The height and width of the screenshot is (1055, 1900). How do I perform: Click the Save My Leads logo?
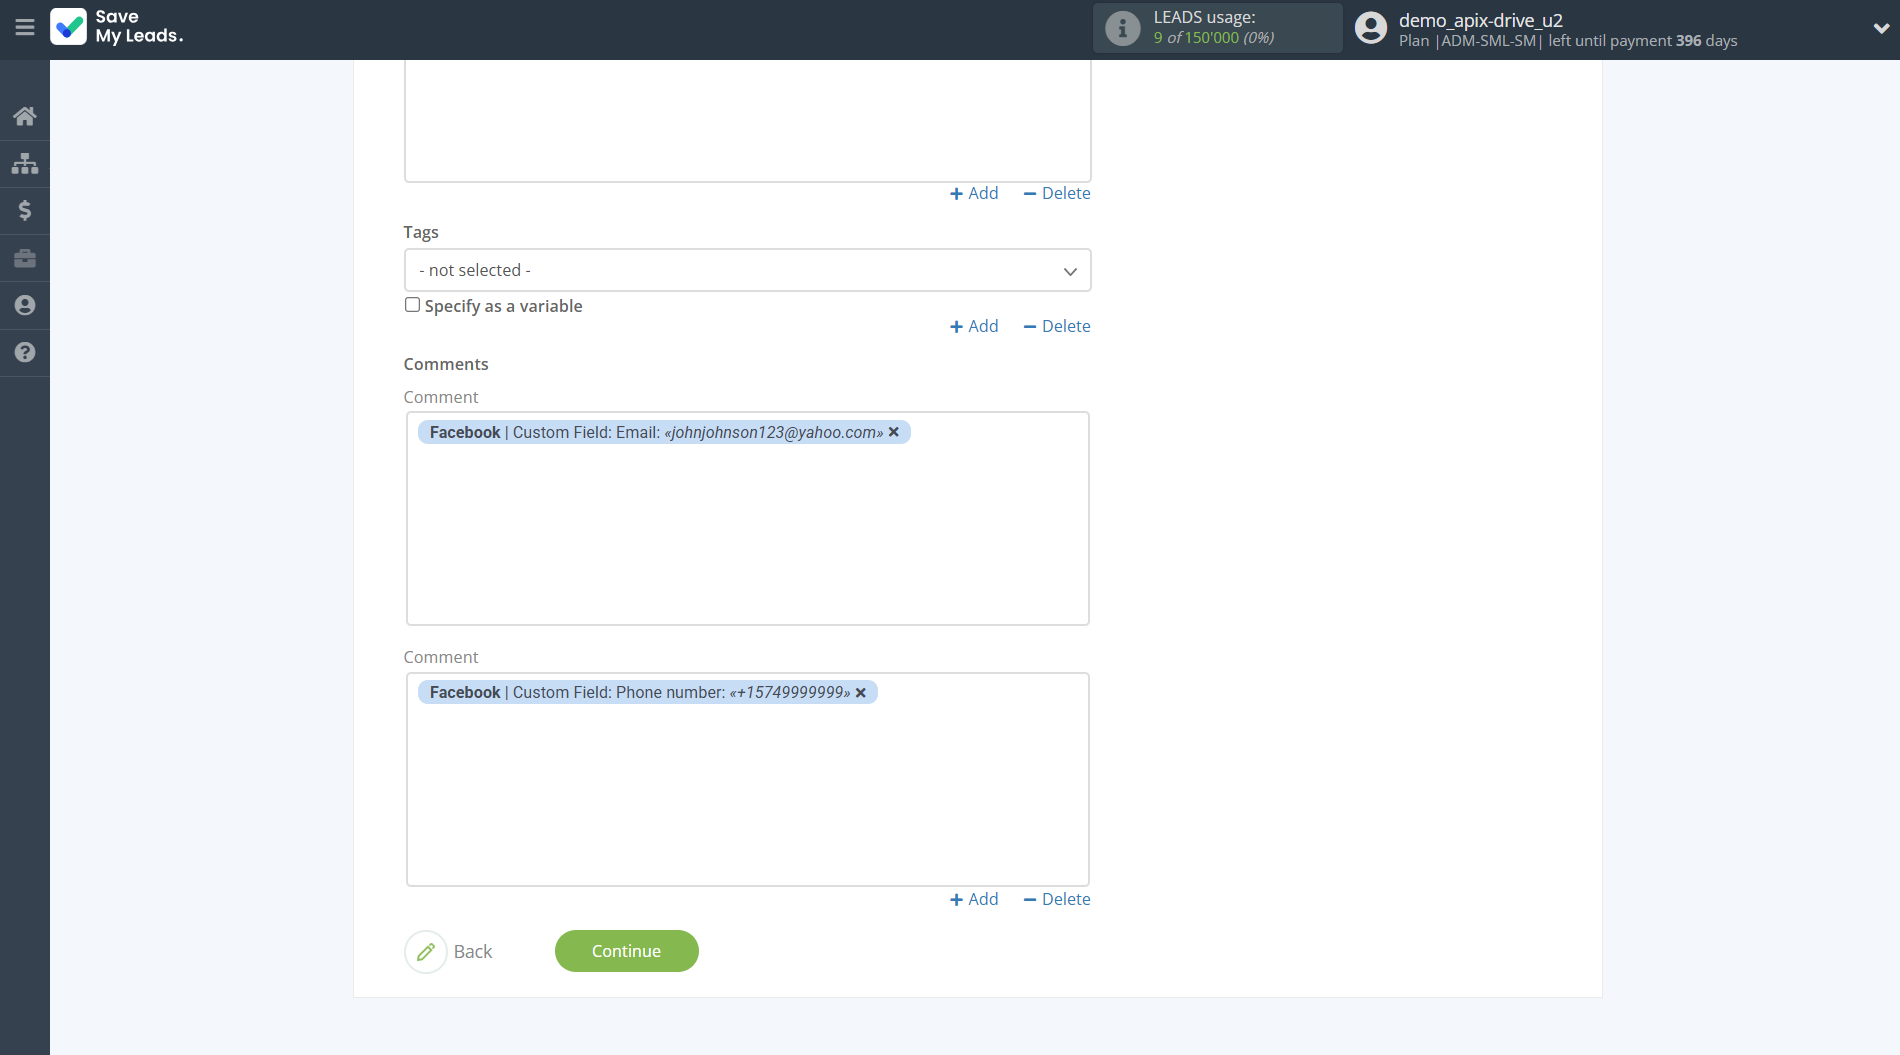(117, 27)
